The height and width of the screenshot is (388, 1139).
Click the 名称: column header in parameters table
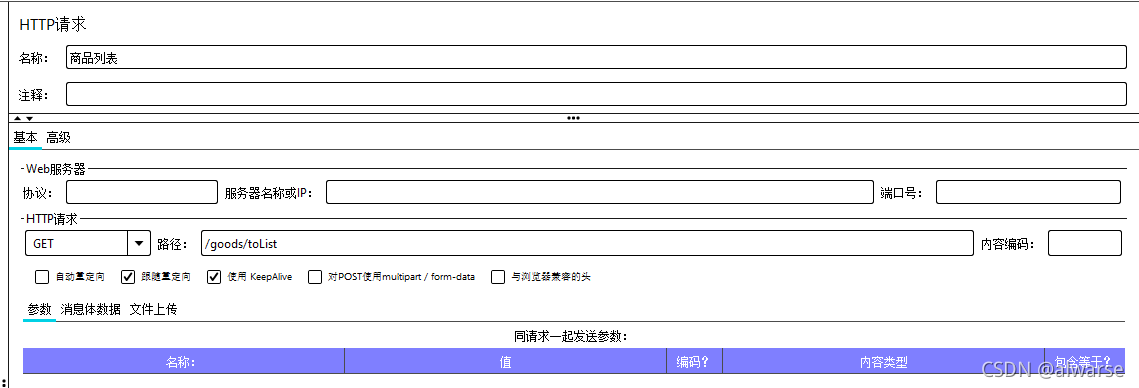(x=183, y=361)
